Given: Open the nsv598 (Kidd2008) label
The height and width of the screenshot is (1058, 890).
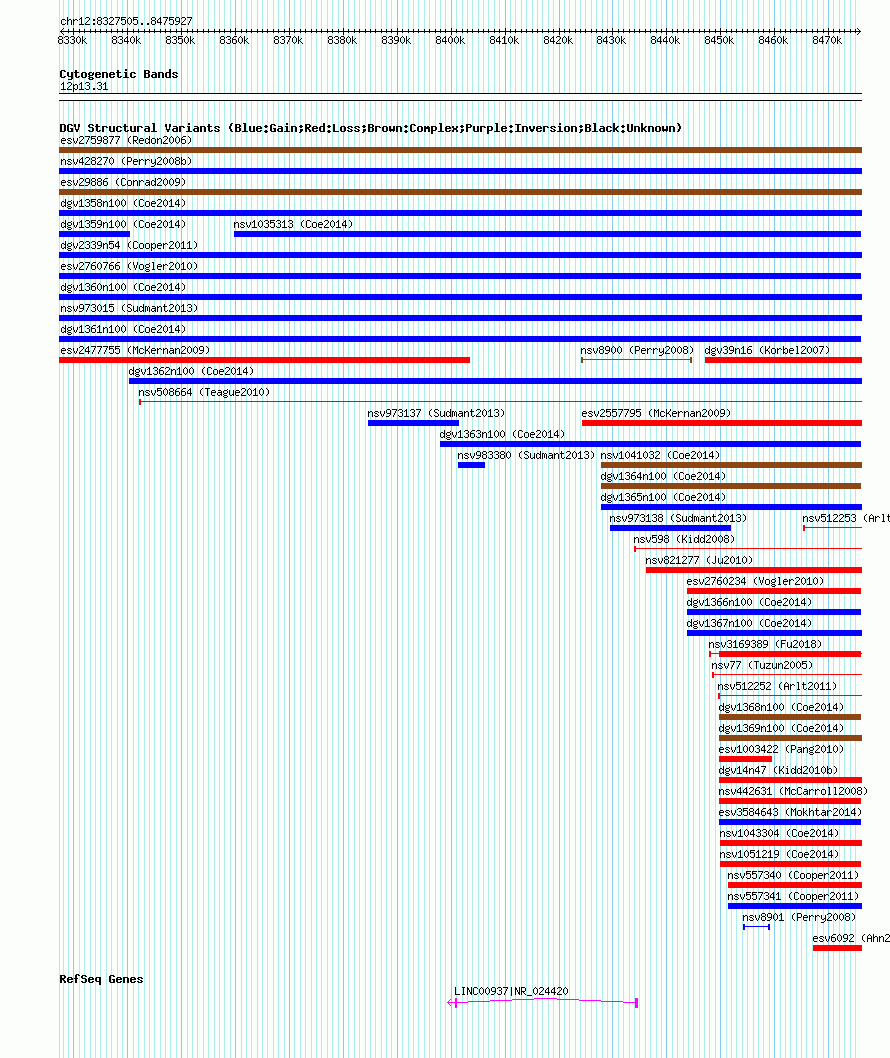Looking at the screenshot, I should click(684, 539).
